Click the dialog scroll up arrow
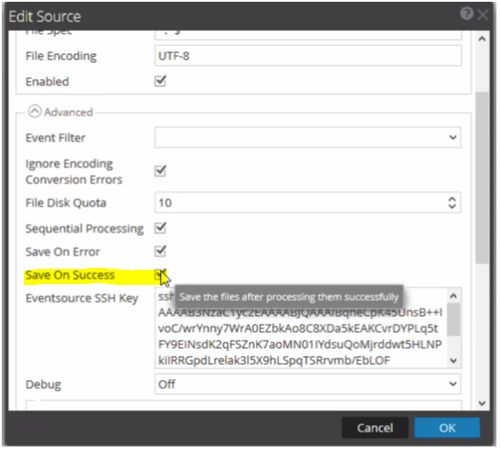 coord(482,39)
